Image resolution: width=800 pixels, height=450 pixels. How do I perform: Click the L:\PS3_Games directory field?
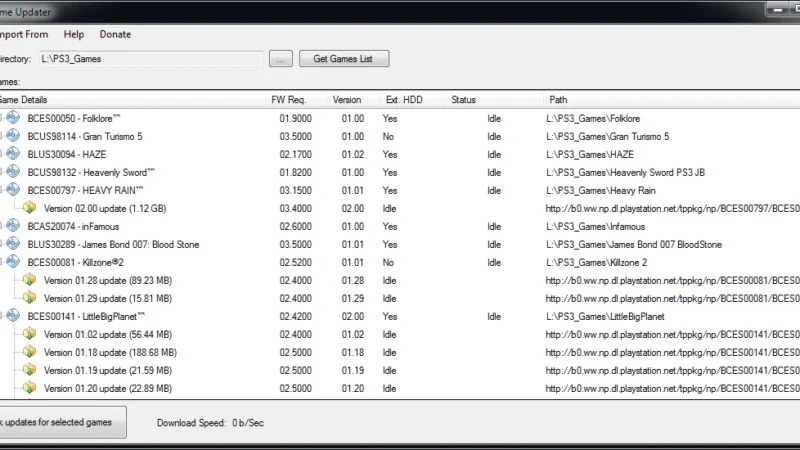(x=151, y=59)
